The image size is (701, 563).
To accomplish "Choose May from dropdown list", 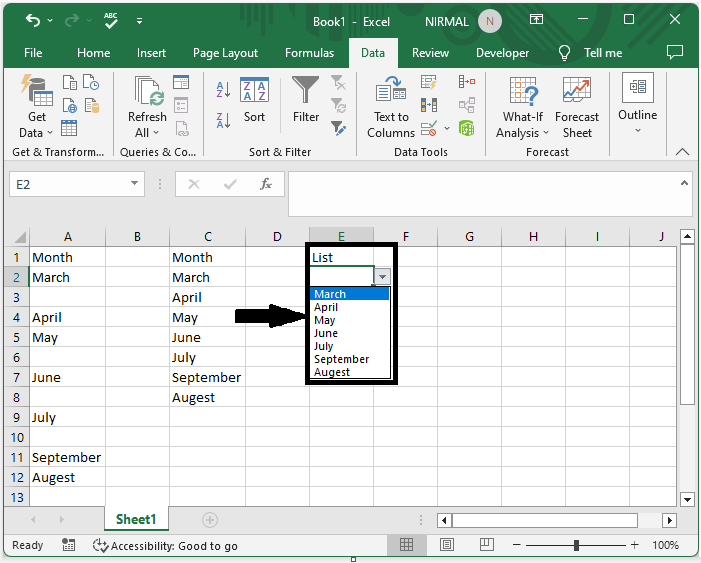I will pyautogui.click(x=350, y=320).
